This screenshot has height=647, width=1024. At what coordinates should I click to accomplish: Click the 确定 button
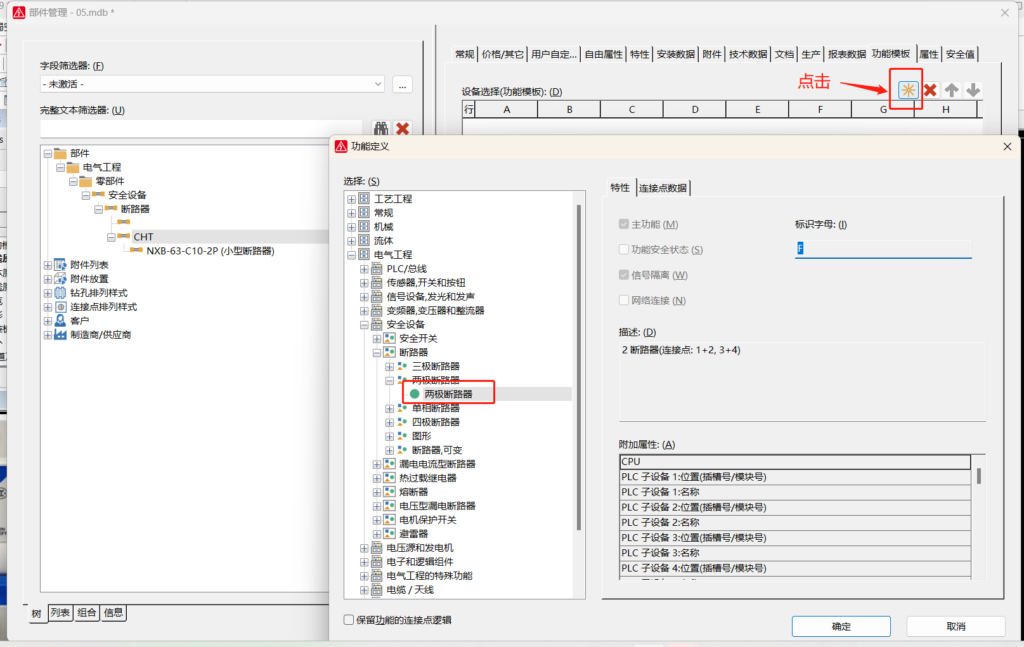[x=841, y=626]
